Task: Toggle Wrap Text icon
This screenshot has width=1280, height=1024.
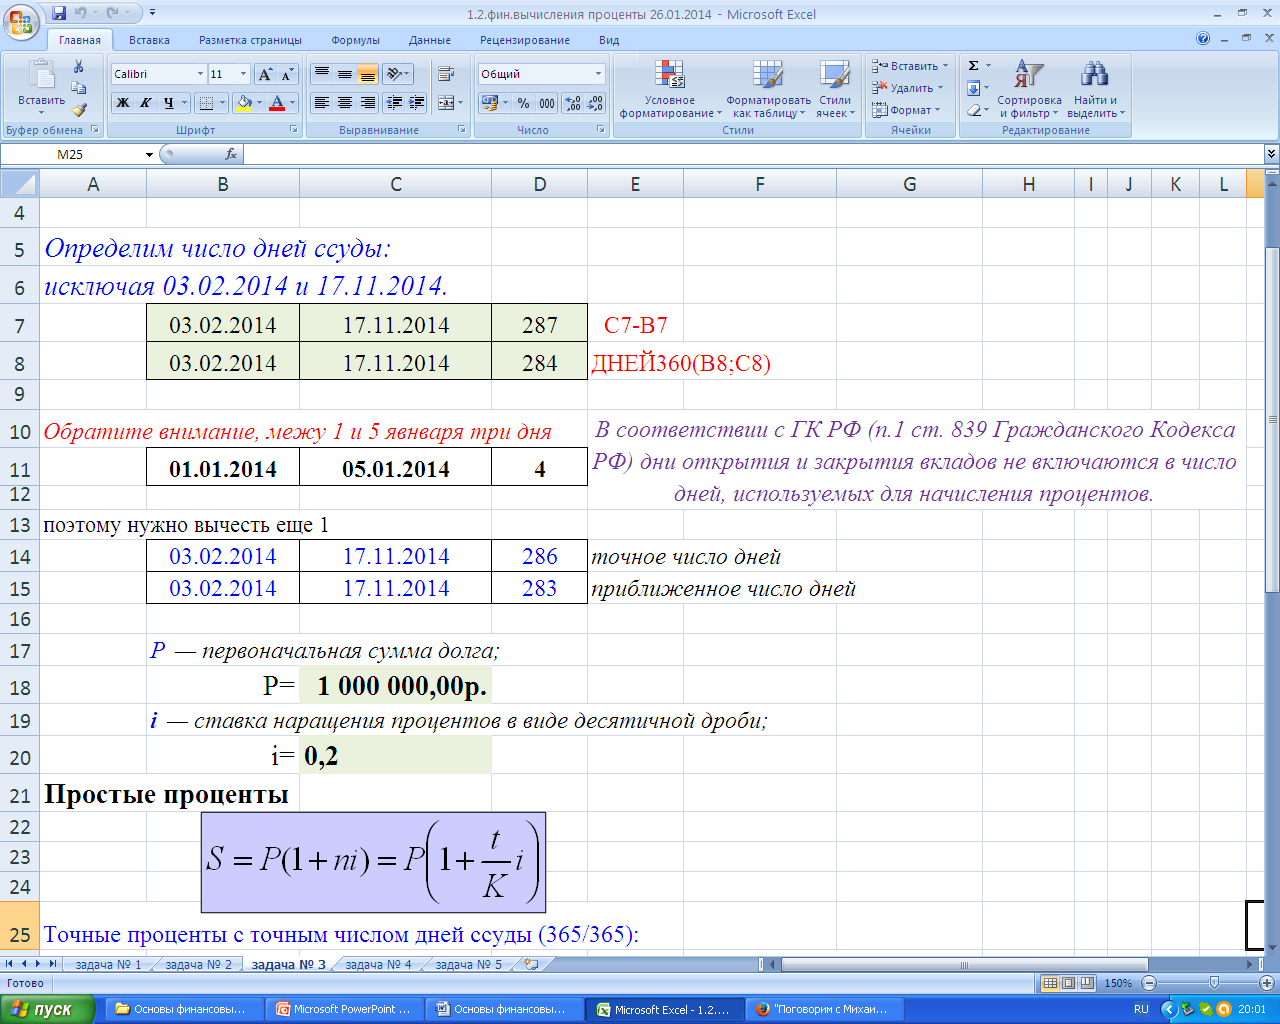Action: point(446,74)
